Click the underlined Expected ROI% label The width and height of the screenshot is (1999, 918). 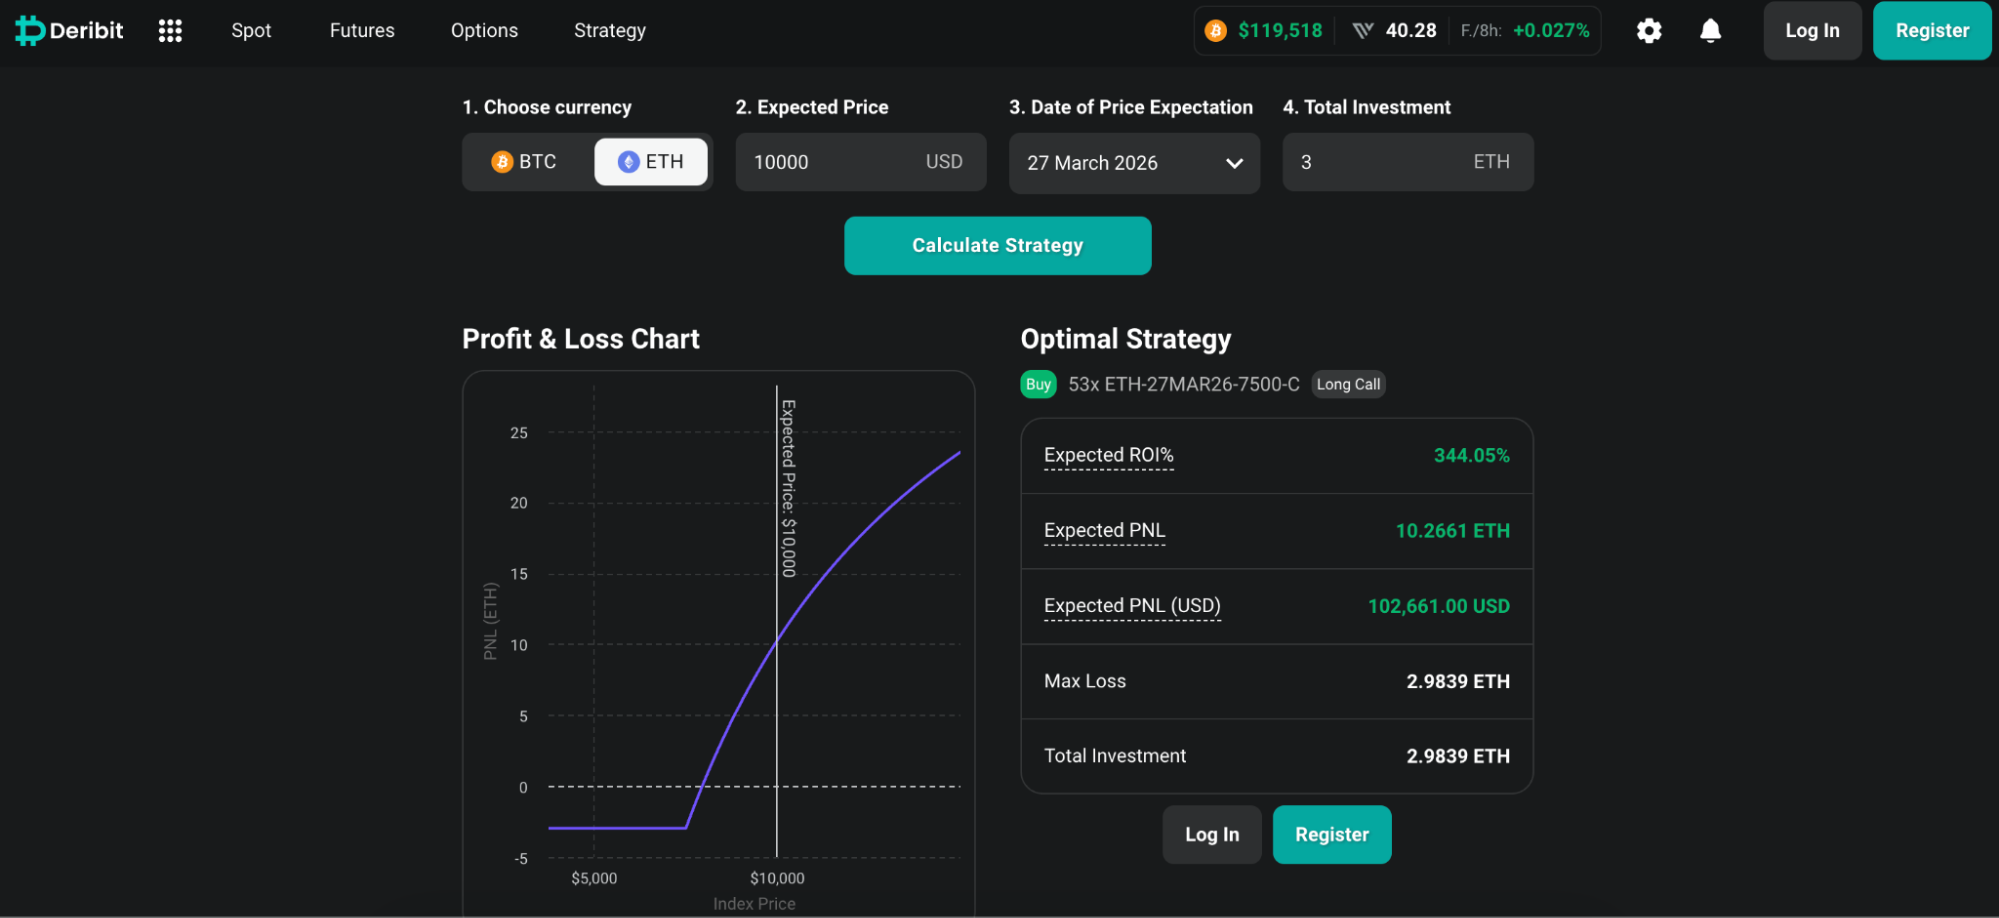tap(1109, 455)
